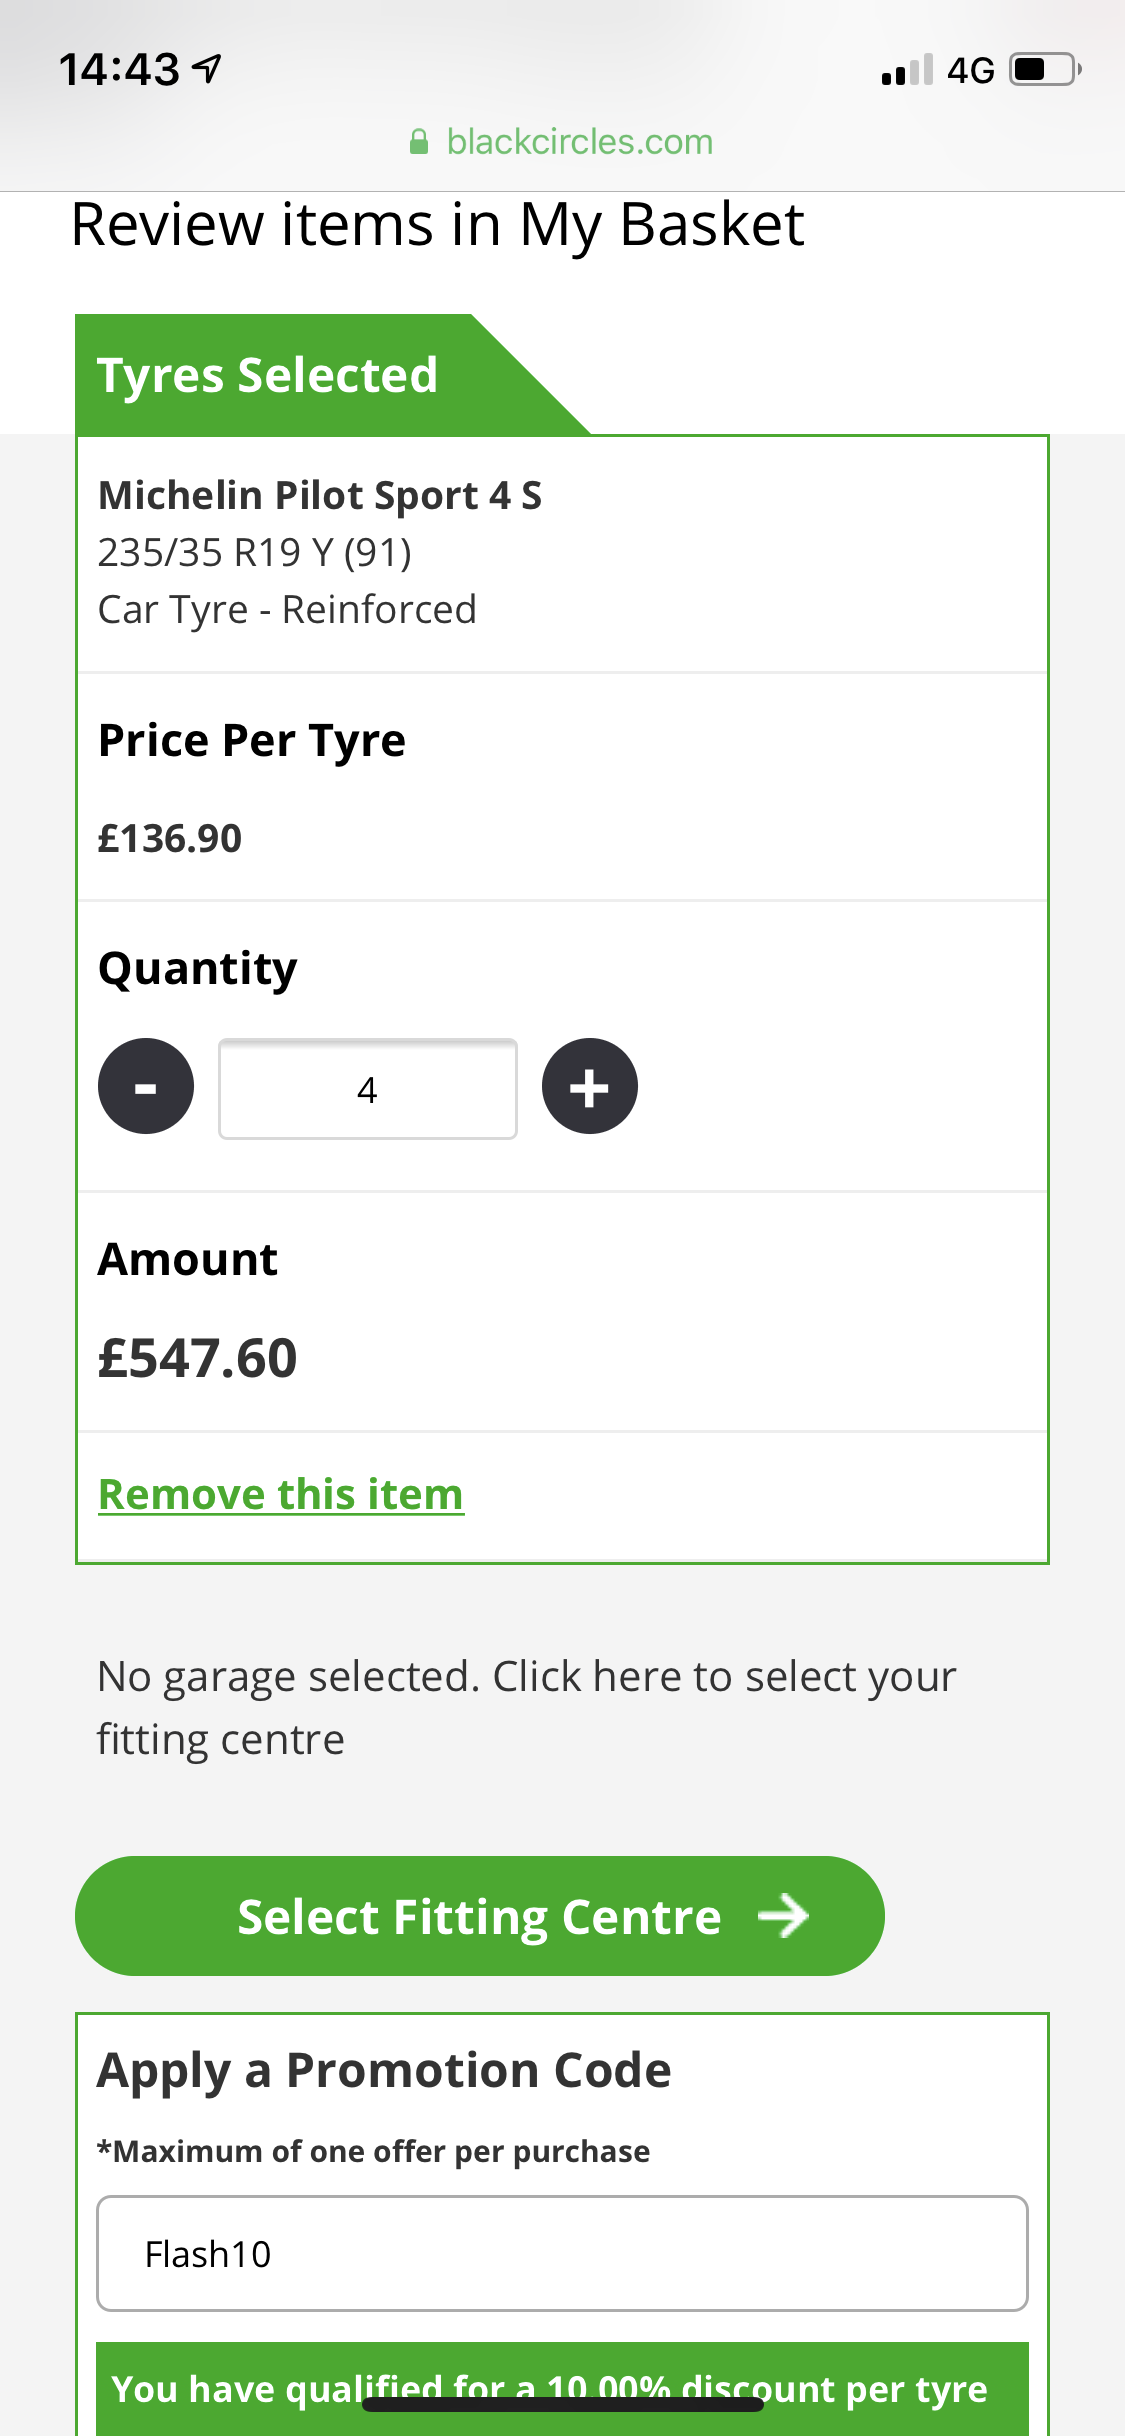Tap the battery icon in status bar
This screenshot has height=2436, width=1125.
pos(1044,70)
